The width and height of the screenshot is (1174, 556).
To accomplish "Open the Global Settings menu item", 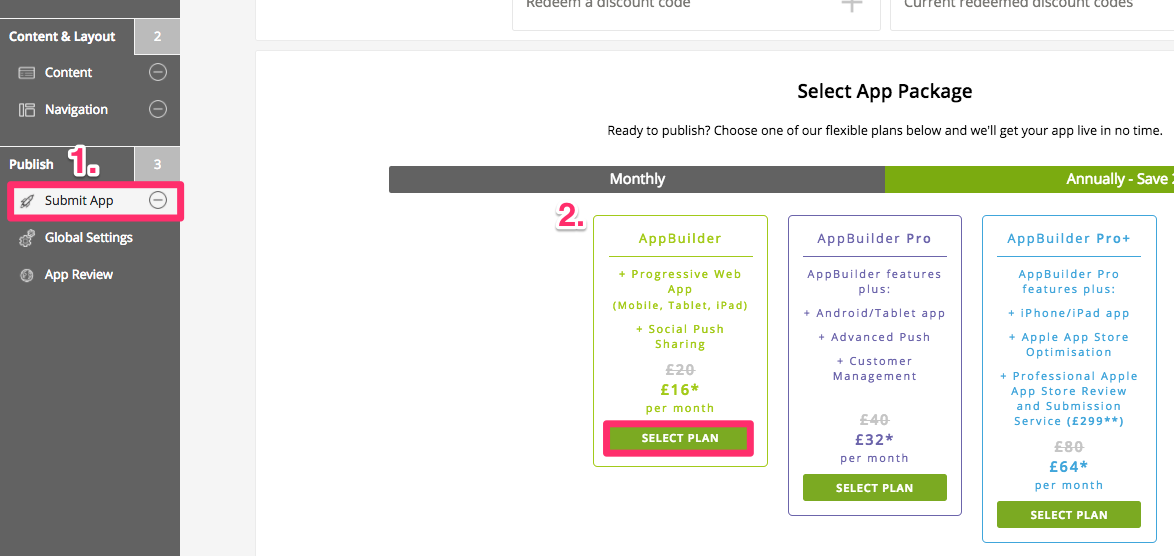I will 88,238.
